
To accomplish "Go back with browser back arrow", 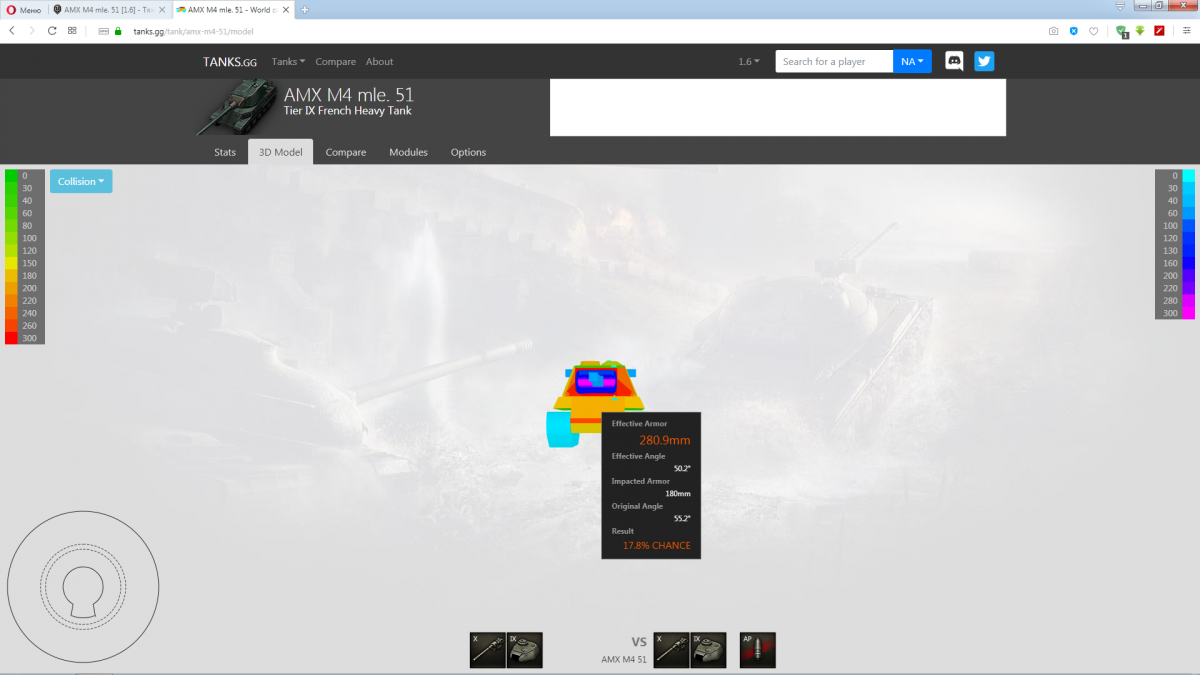I will point(12,31).
